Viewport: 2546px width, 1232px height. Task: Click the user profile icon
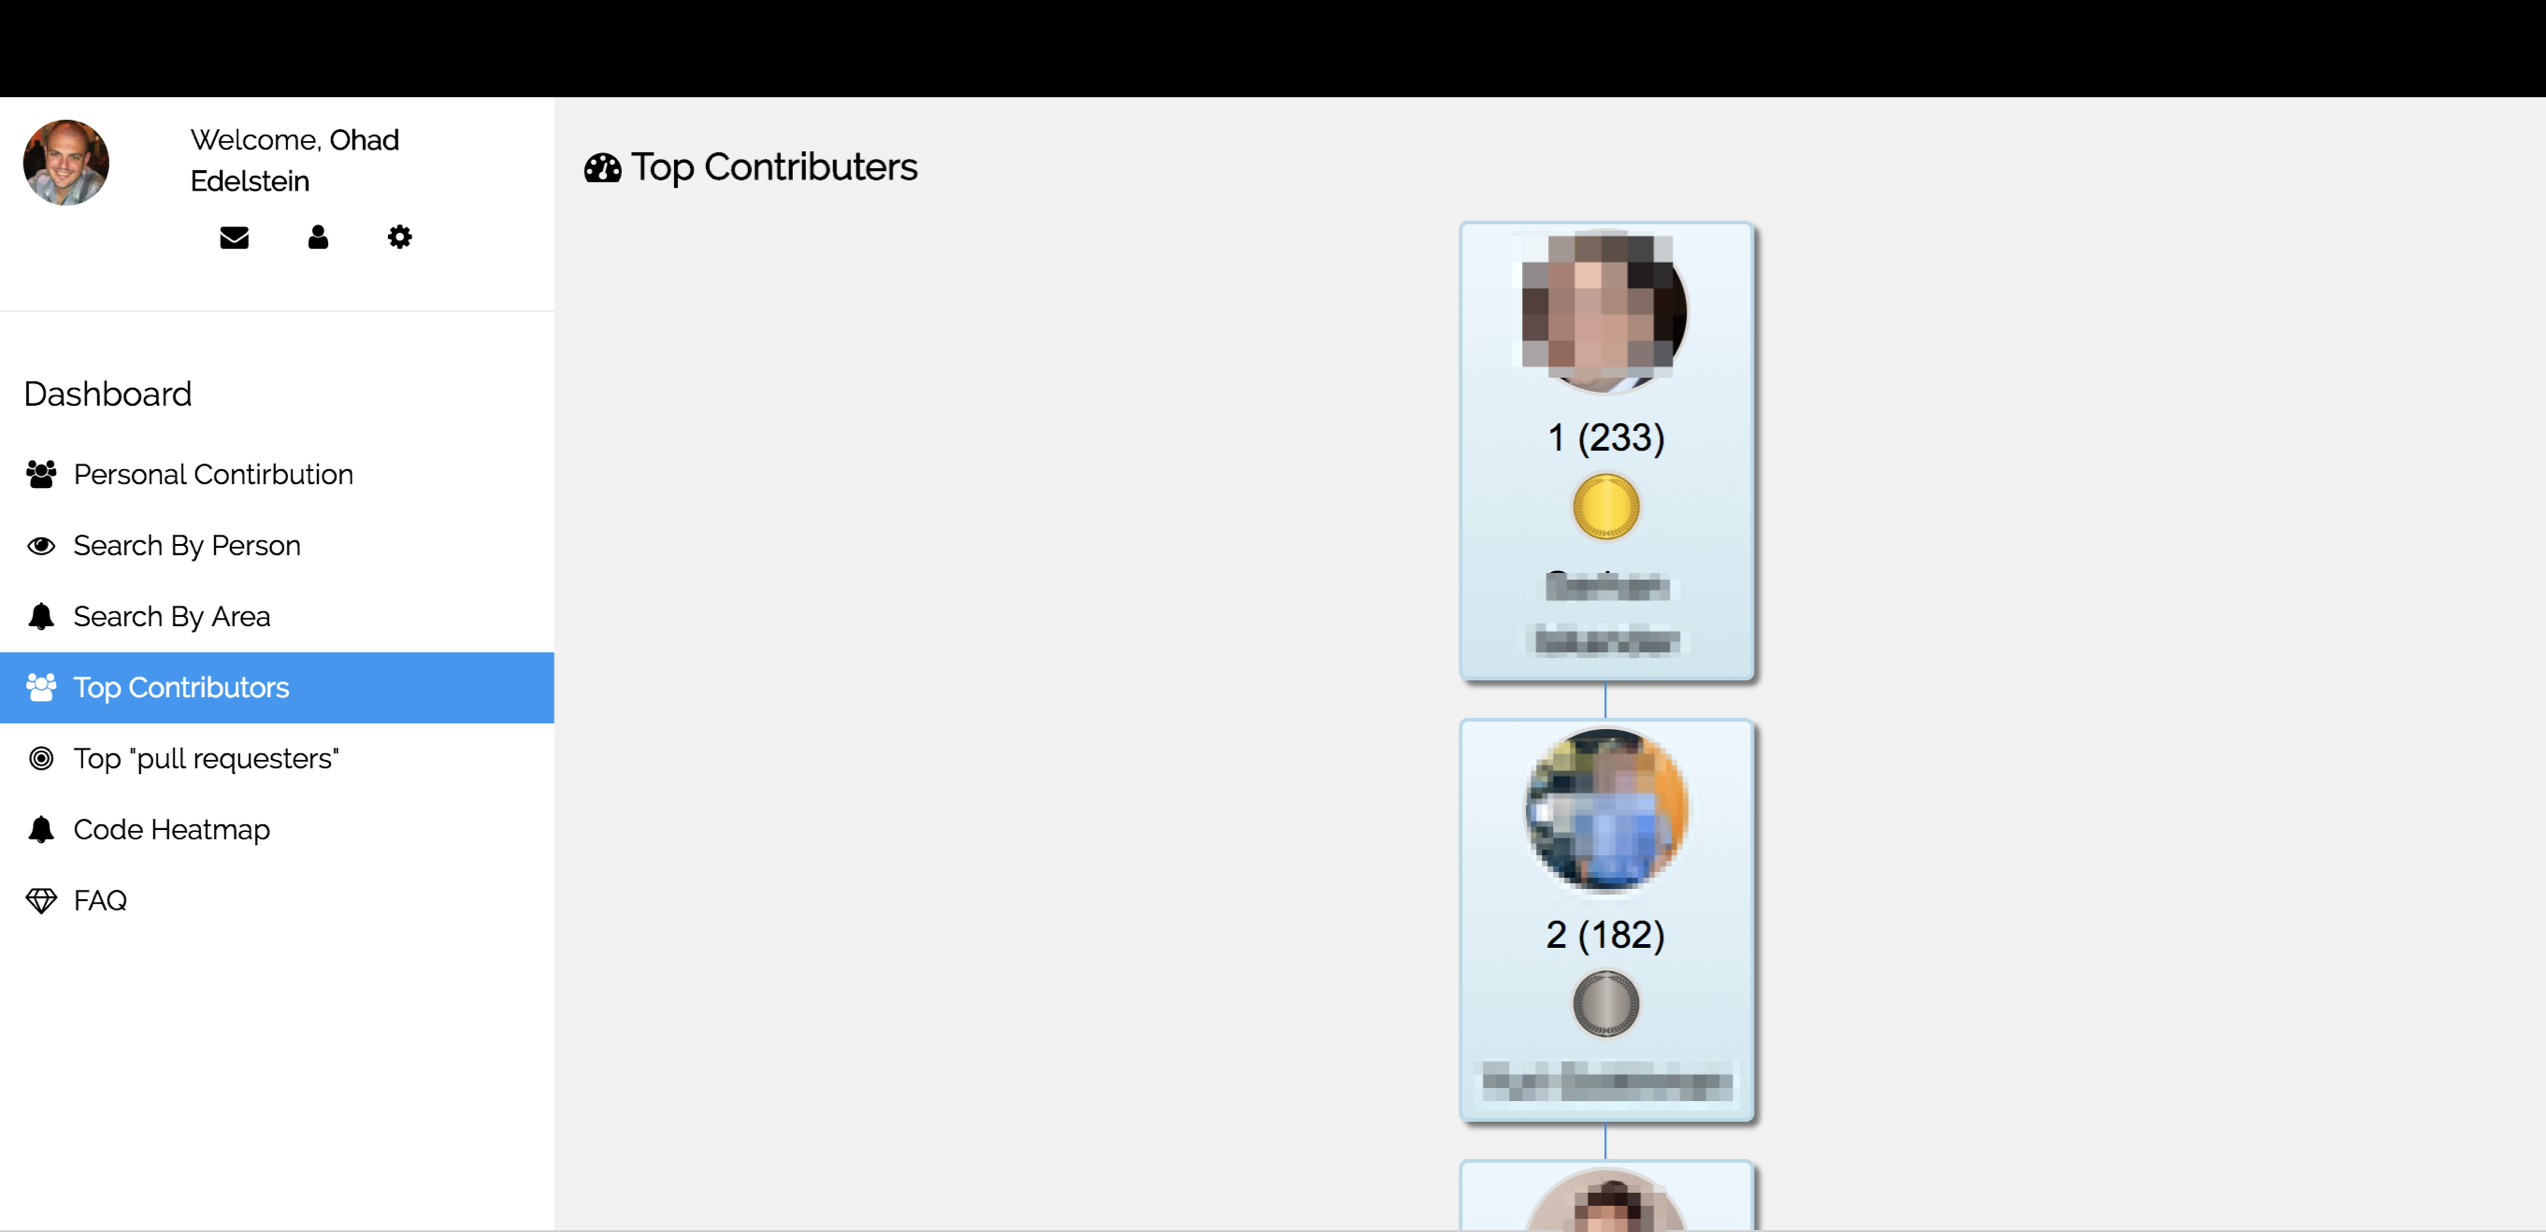point(318,237)
